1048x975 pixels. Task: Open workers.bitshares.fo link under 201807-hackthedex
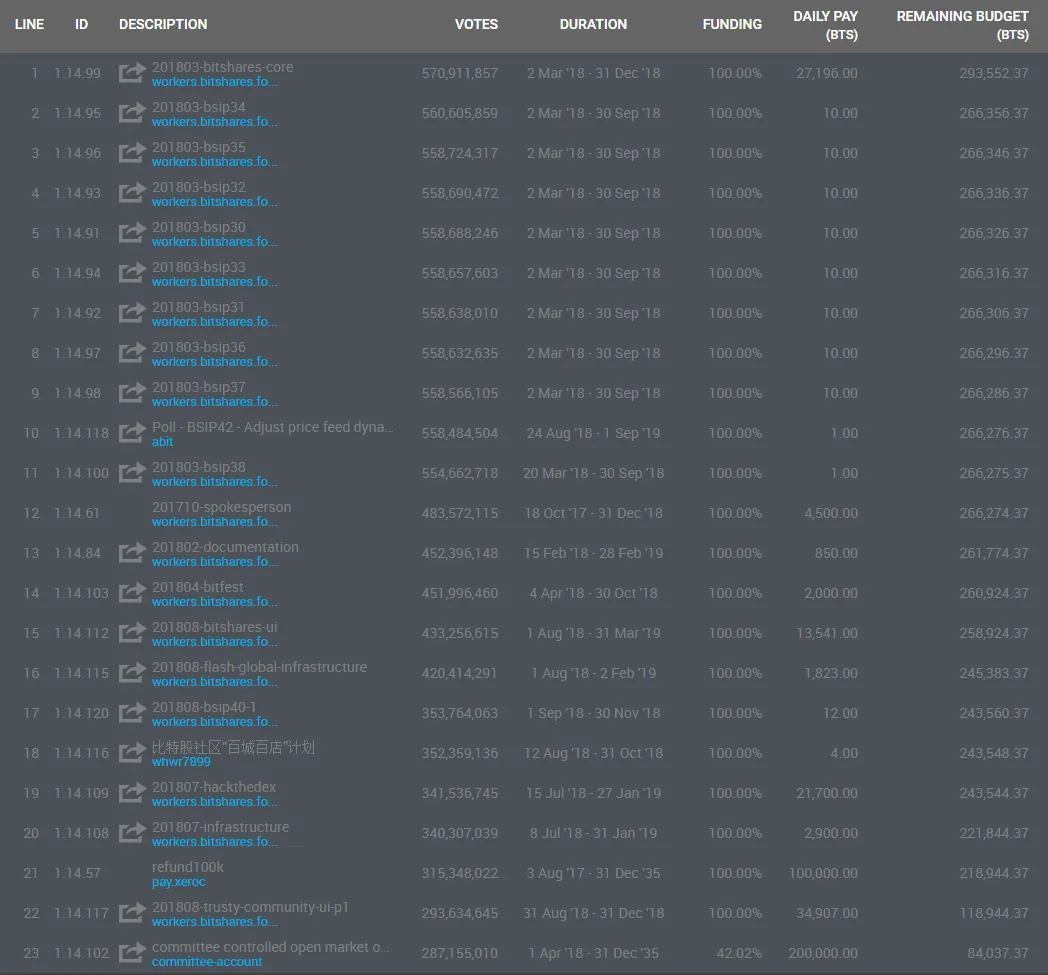[x=215, y=802]
